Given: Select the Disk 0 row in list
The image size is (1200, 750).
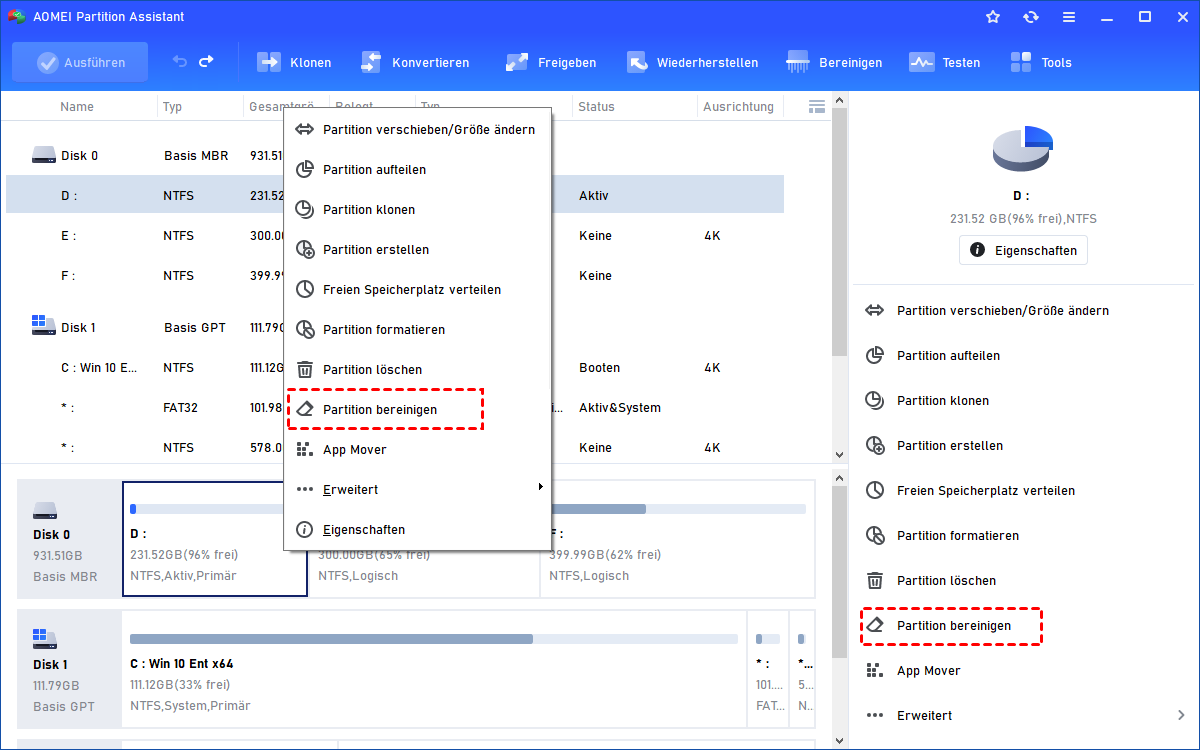Looking at the screenshot, I should coord(395,156).
